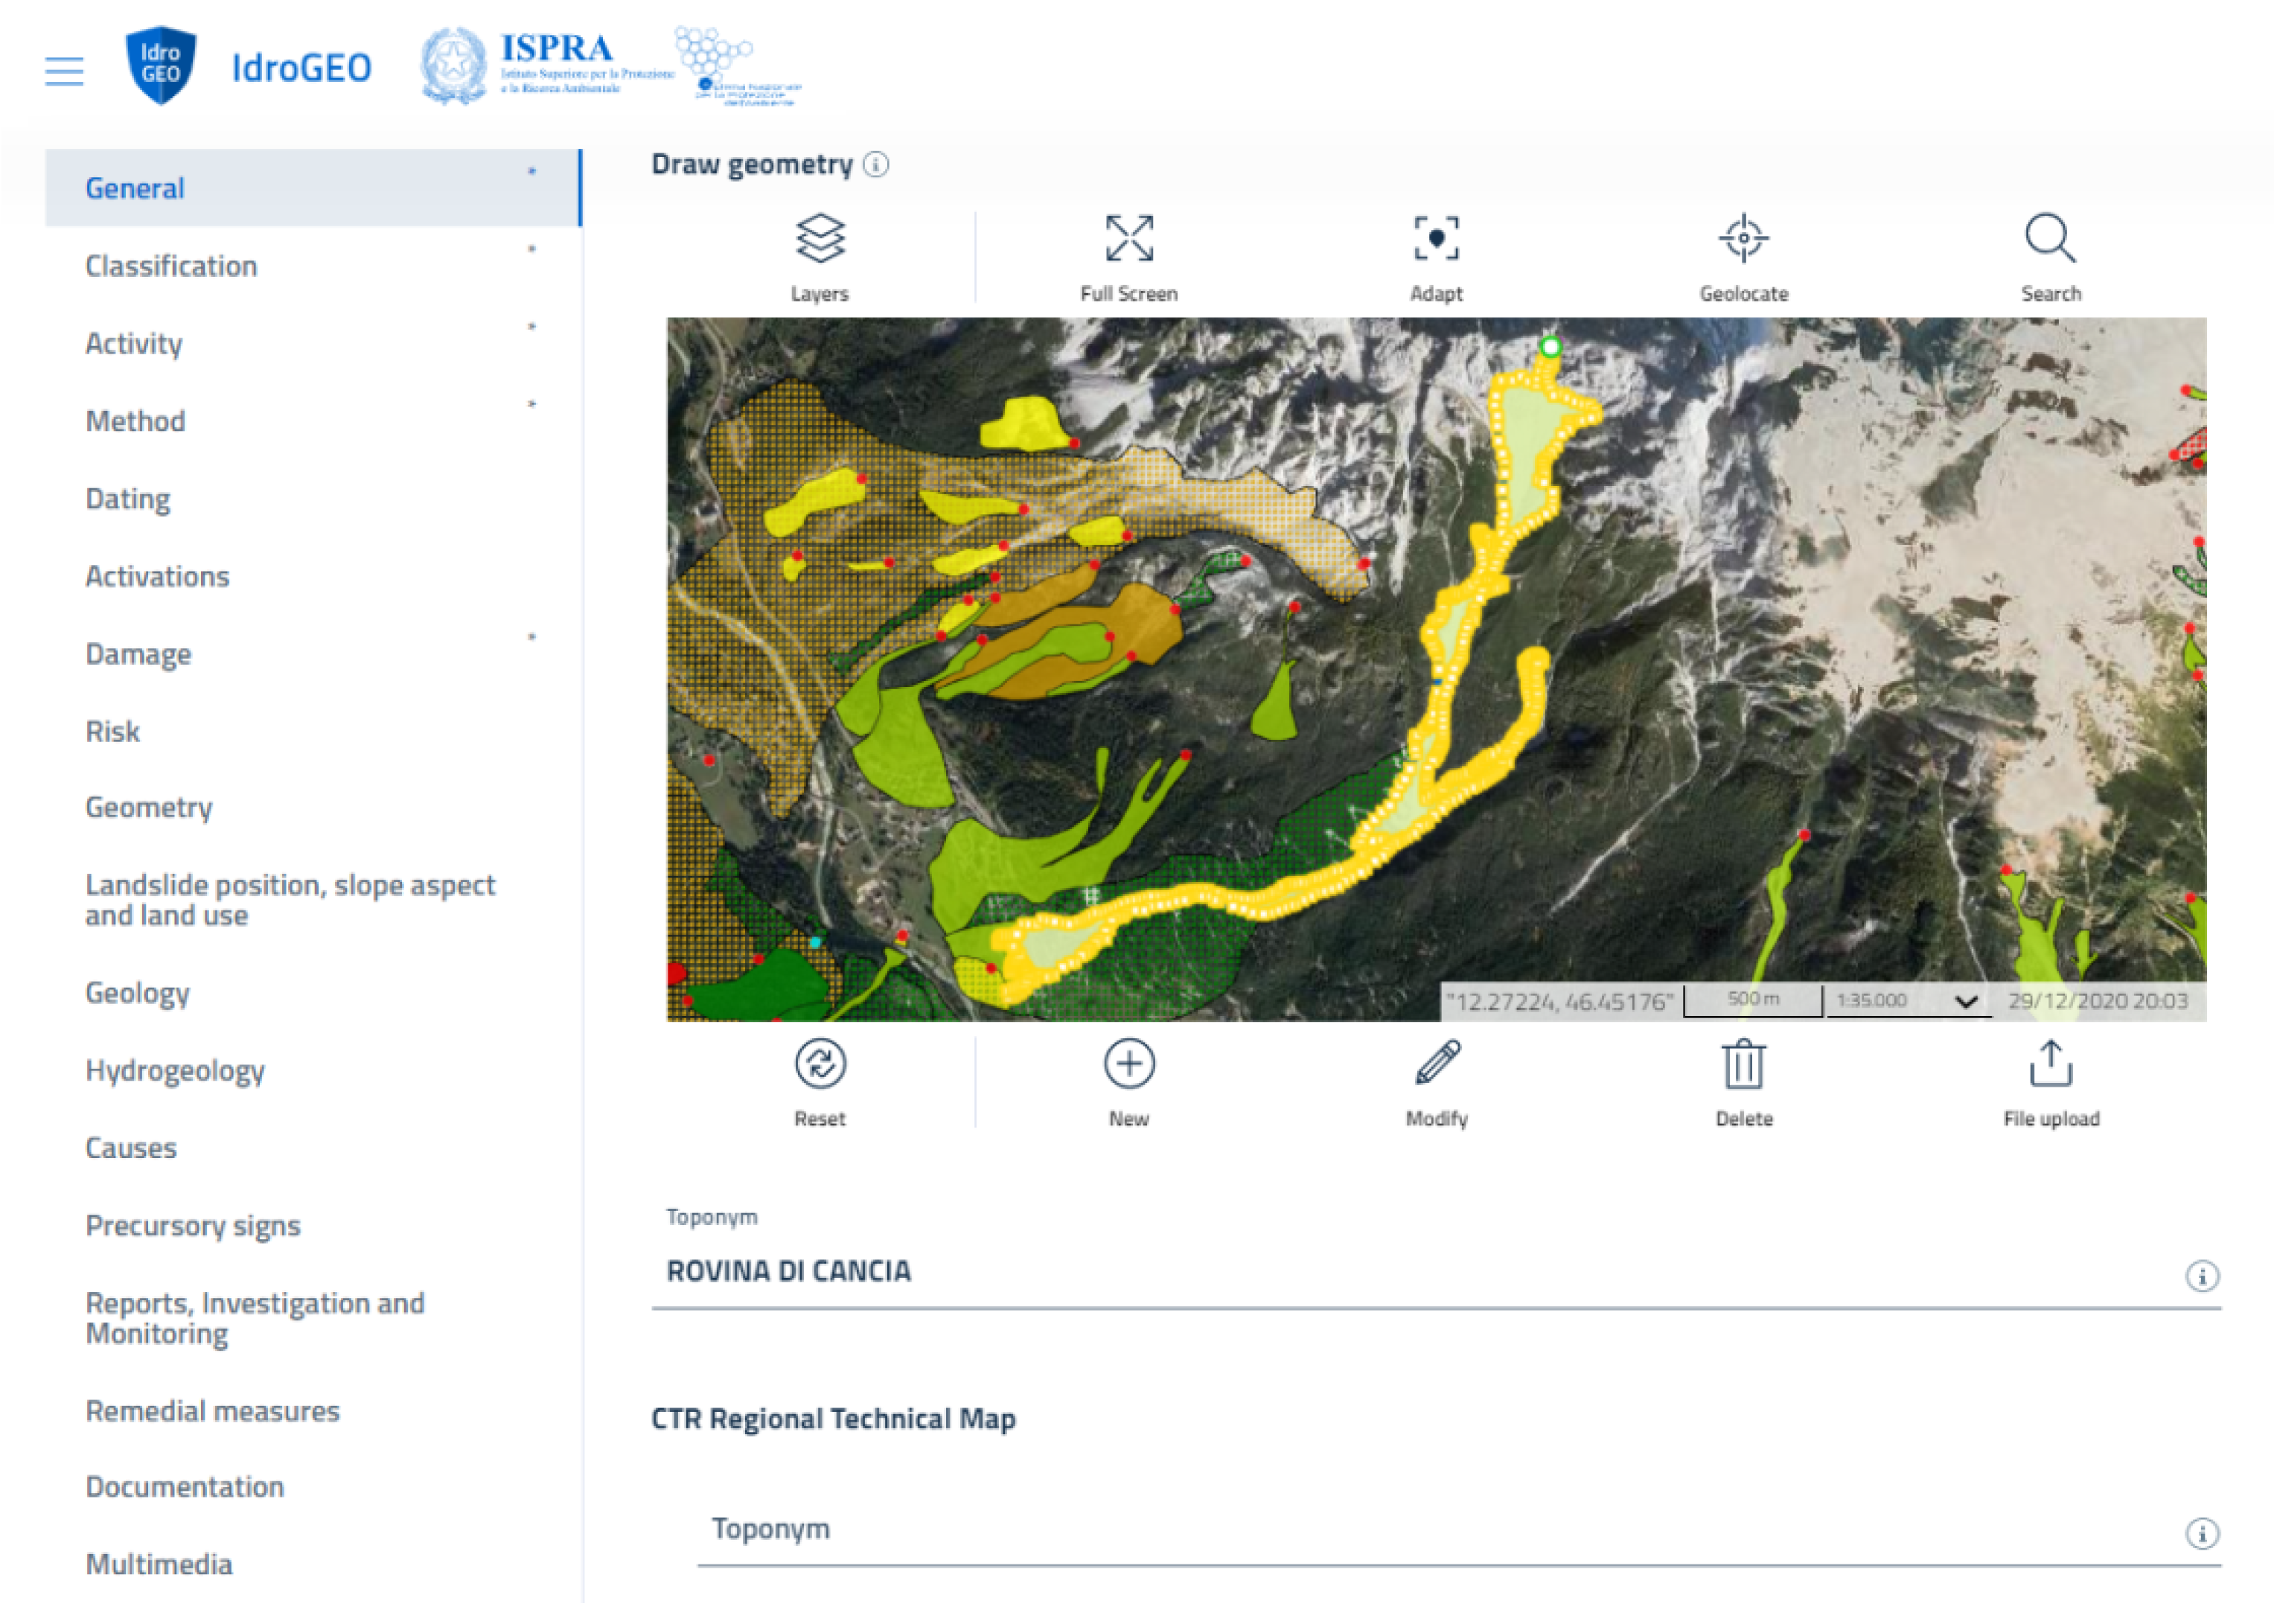Delete the selected geometry
Viewport: 2274px width, 1624px height.
pos(1743,1064)
